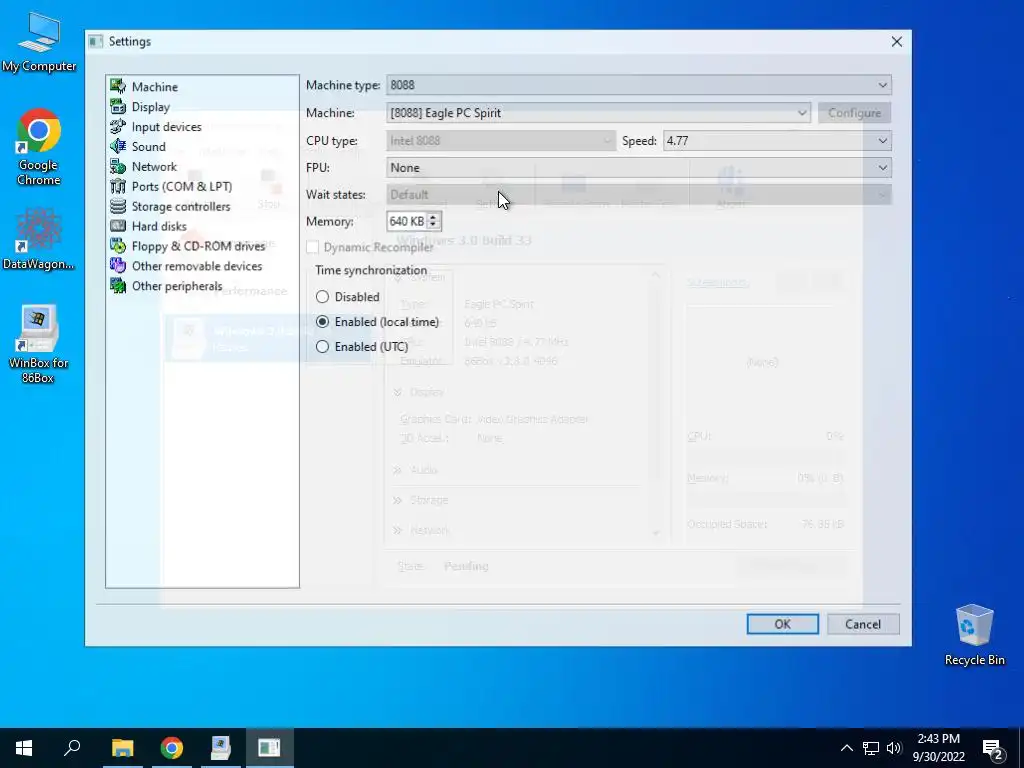
Task: Open the Wait states dropdown
Action: [x=639, y=195]
